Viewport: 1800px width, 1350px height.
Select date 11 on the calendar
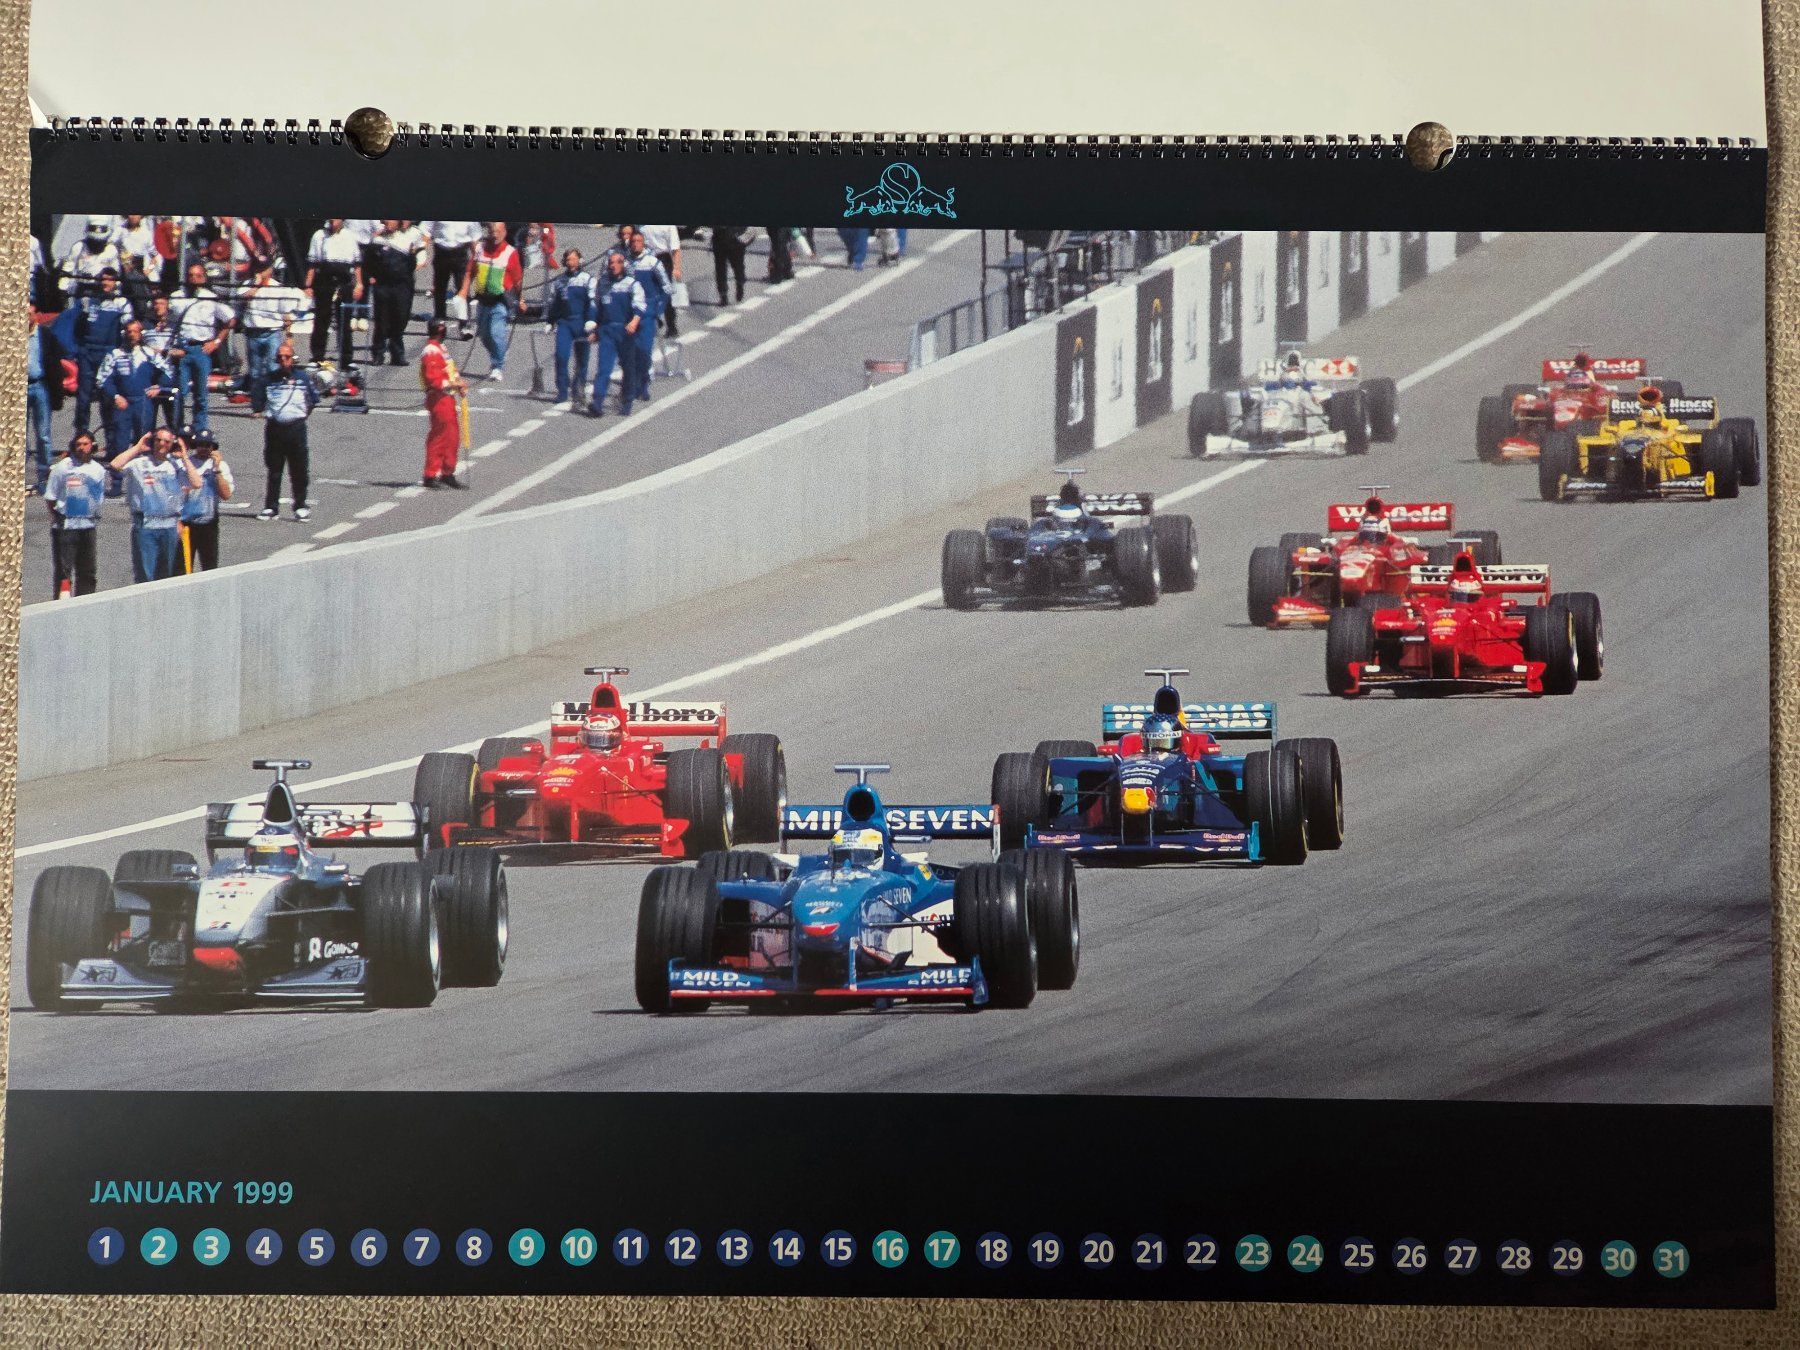[630, 1248]
